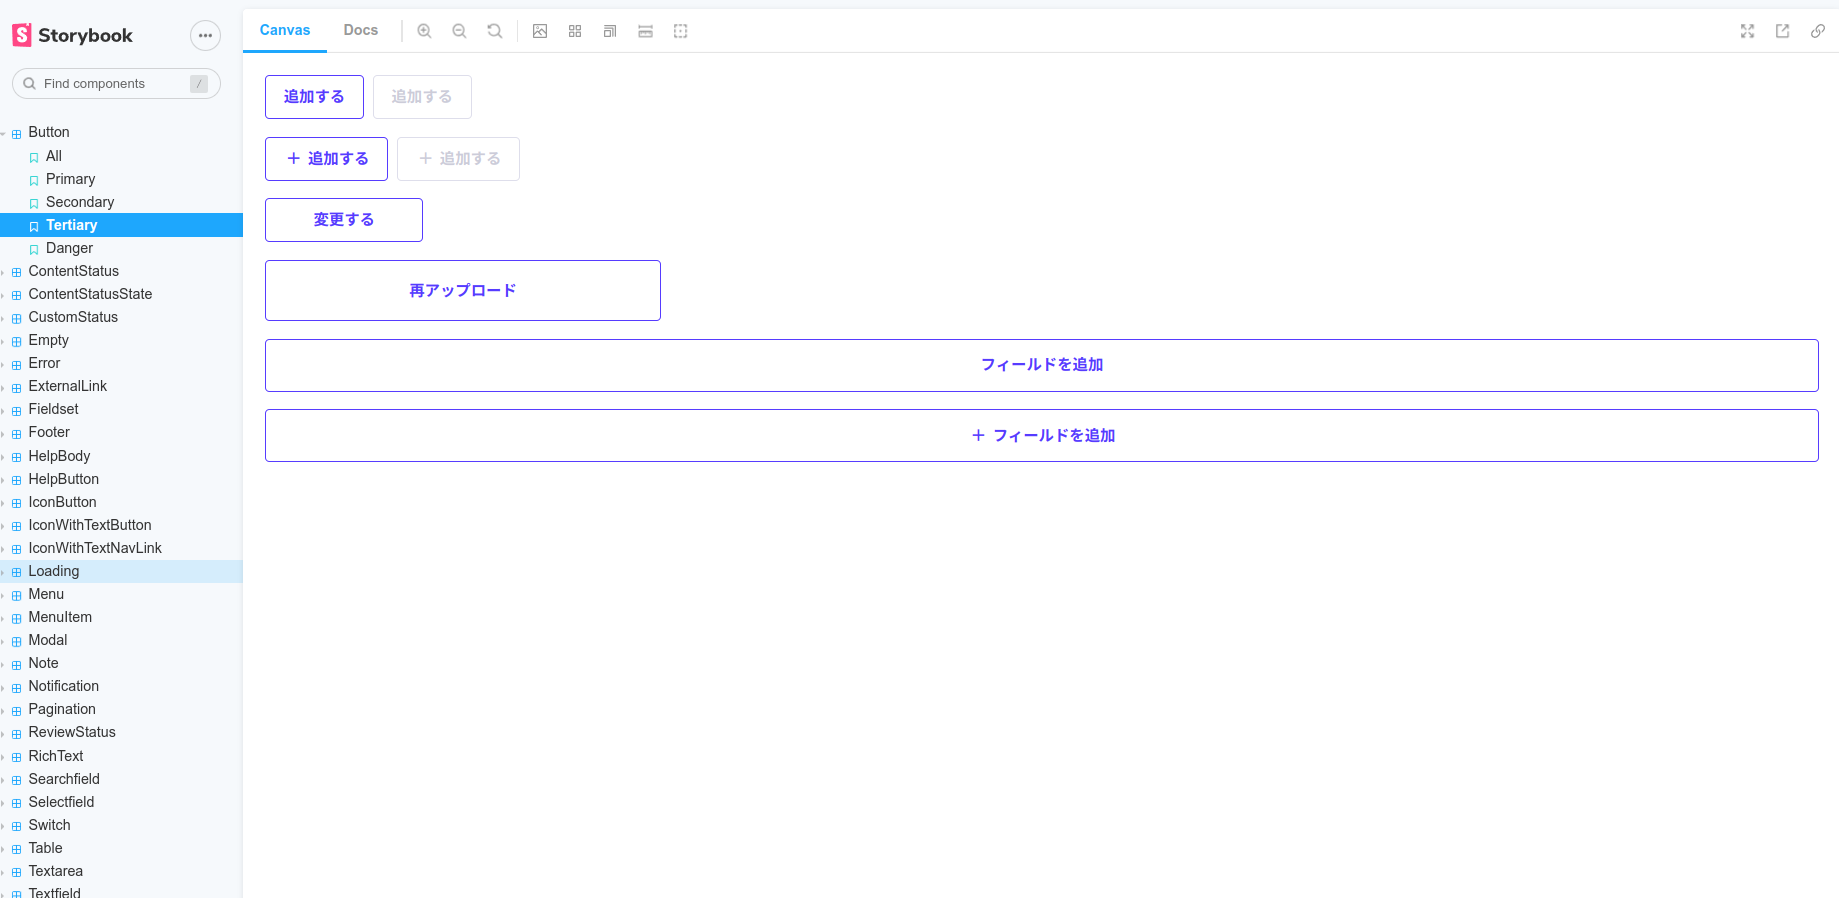Copy canvas link icon
The height and width of the screenshot is (898, 1839).
[1817, 31]
